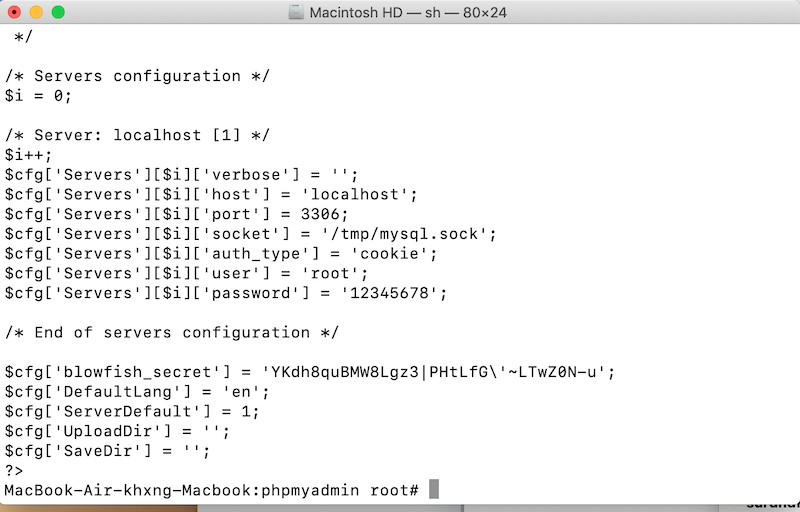Click the terminal cursor block at the prompt

point(434,489)
